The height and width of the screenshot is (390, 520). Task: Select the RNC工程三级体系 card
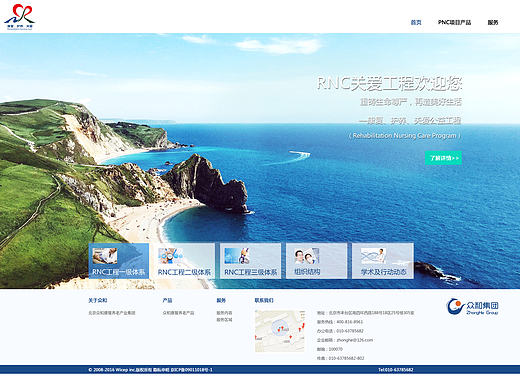click(250, 261)
